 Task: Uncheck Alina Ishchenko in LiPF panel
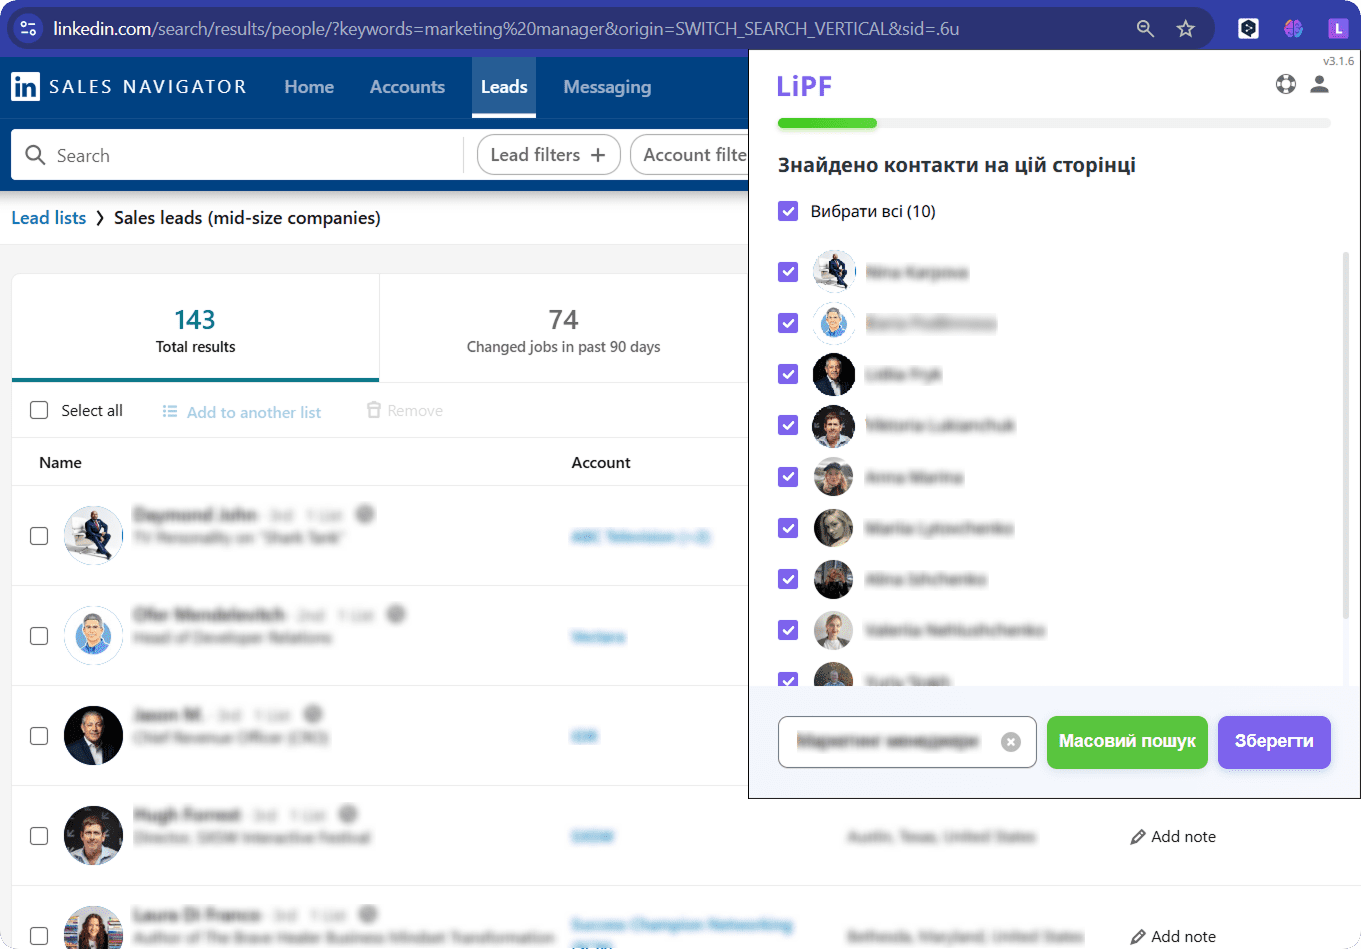click(x=788, y=578)
